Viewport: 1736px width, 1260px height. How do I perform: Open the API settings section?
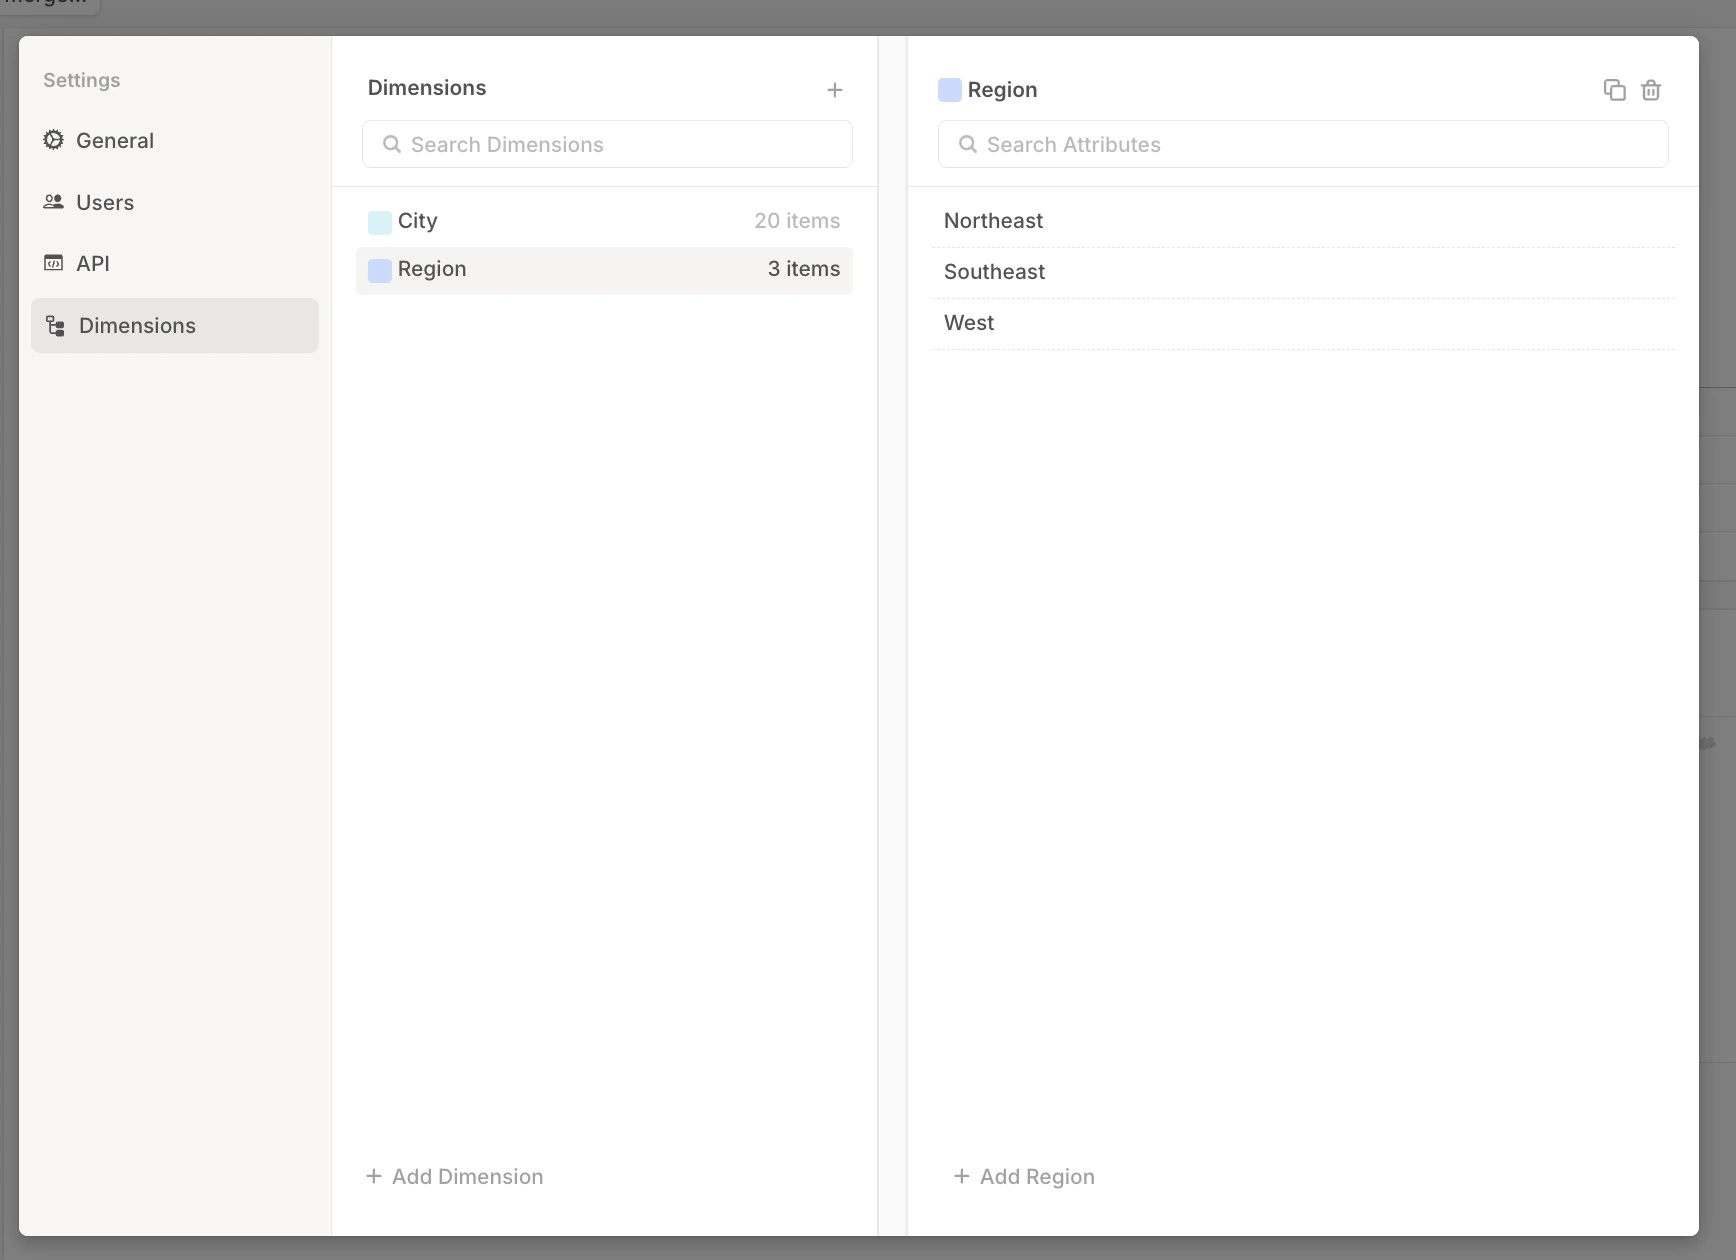93,263
